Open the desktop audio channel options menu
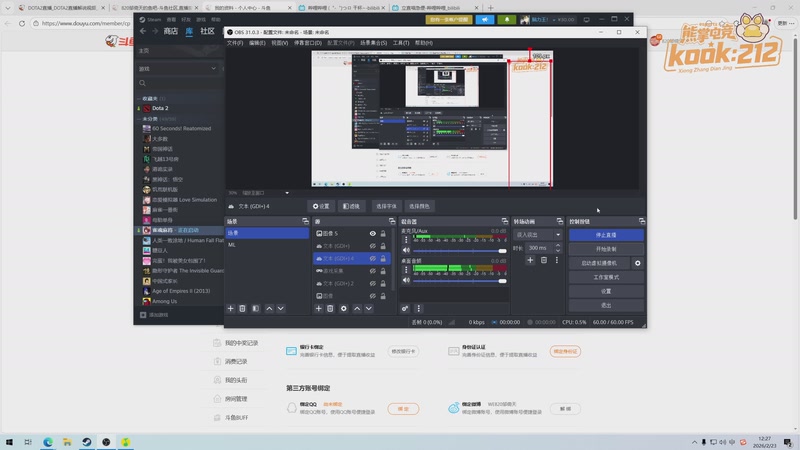 point(406,269)
